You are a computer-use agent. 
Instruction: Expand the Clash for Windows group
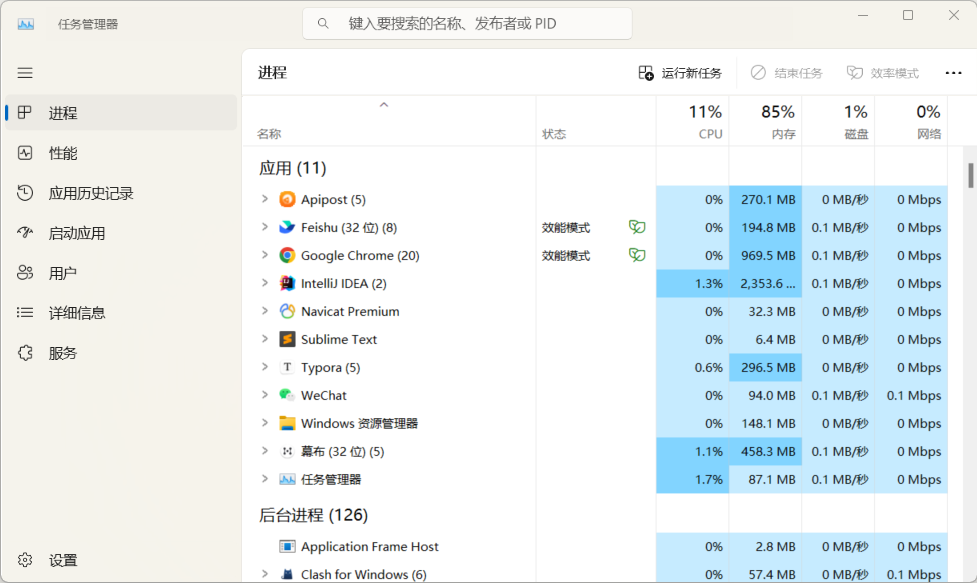click(265, 574)
